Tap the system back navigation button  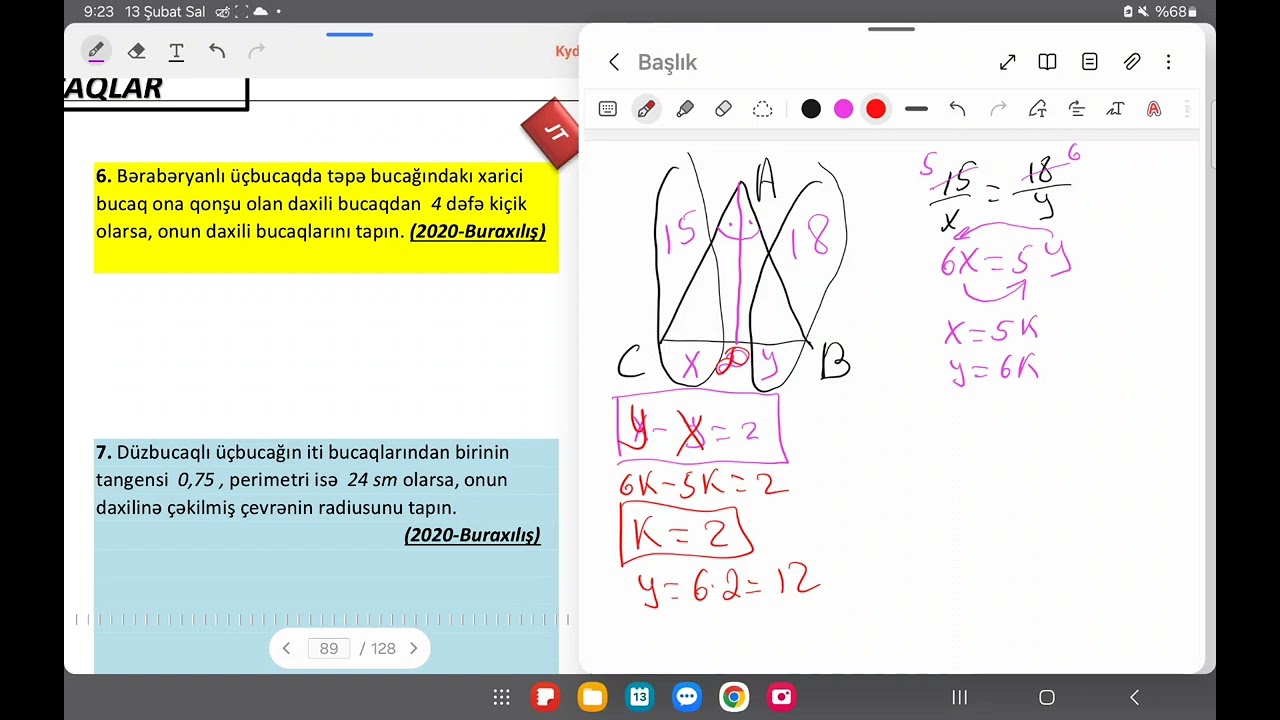[x=1134, y=697]
